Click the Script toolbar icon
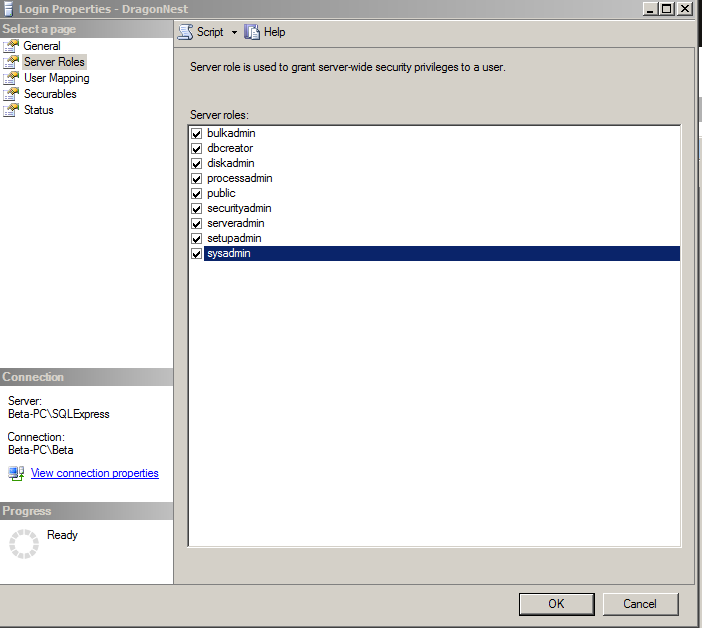The width and height of the screenshot is (702, 628). [185, 32]
